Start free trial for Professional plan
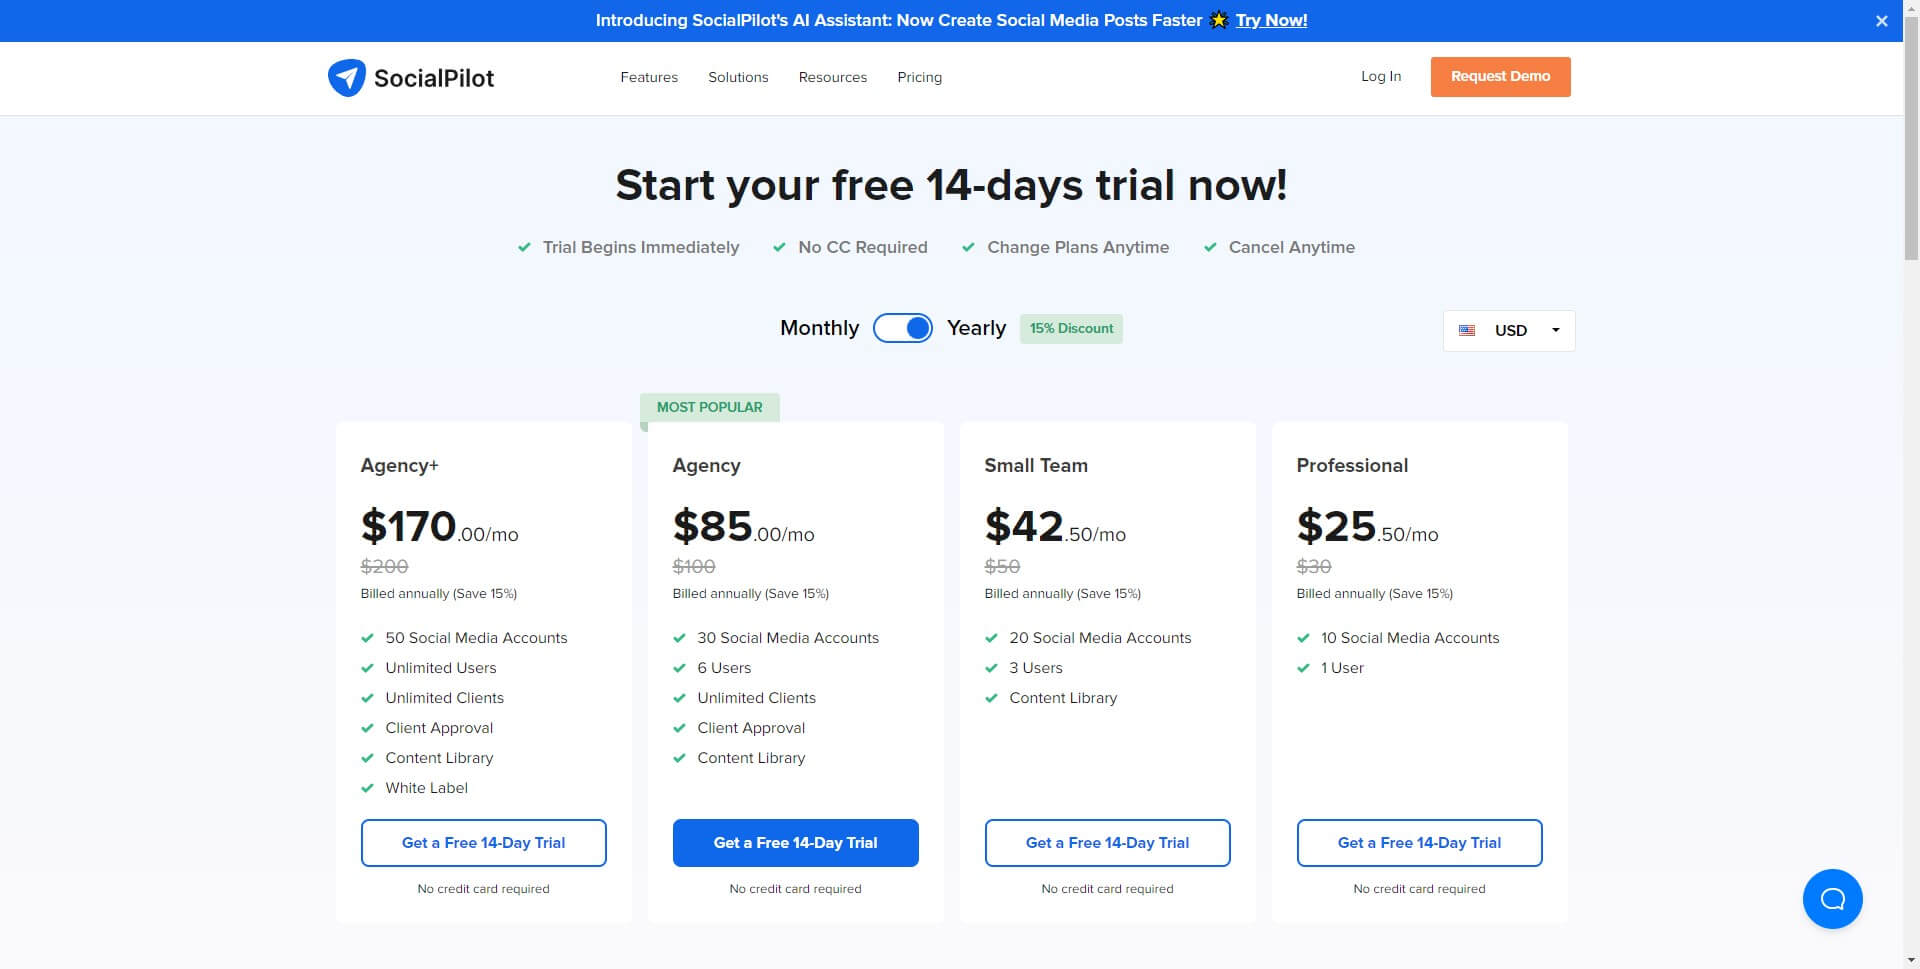The height and width of the screenshot is (969, 1920). (x=1419, y=843)
